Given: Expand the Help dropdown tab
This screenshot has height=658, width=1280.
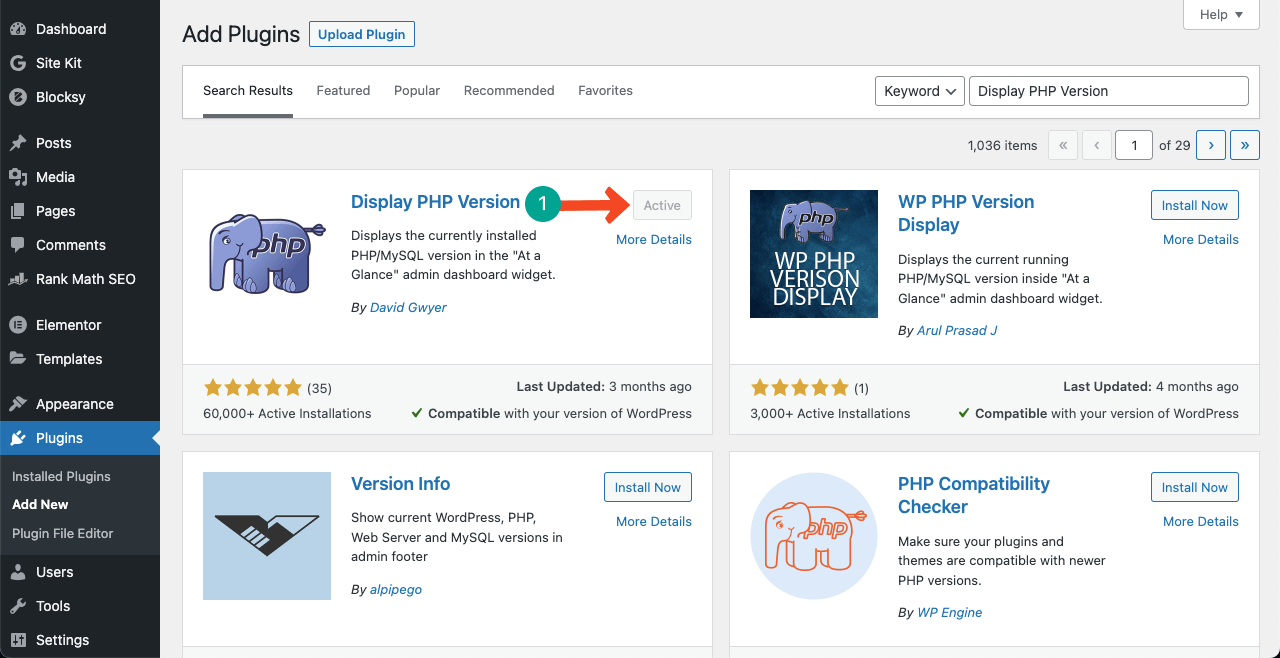Looking at the screenshot, I should click(1221, 15).
